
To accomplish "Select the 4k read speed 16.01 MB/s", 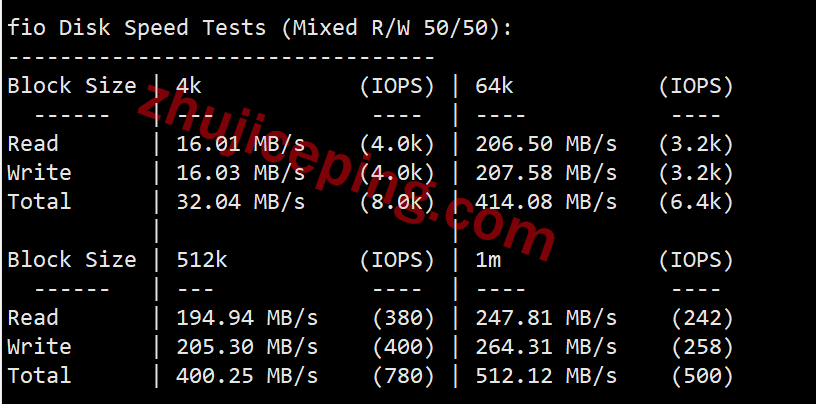I will coord(240,144).
